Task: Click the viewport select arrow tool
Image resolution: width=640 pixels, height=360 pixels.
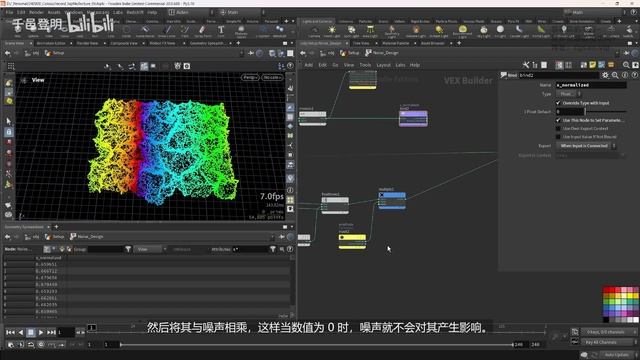Action: 9,121
